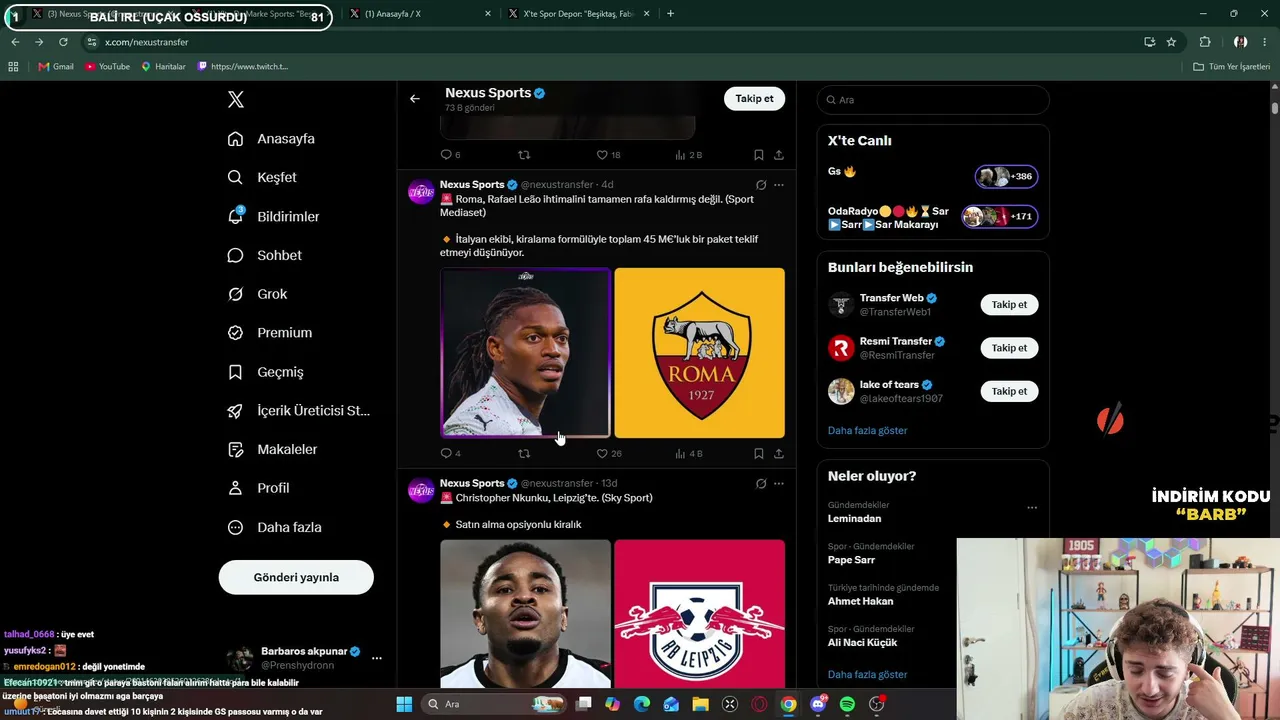Open more options on Rafael Leão post
1280x720 pixels.
pos(779,185)
